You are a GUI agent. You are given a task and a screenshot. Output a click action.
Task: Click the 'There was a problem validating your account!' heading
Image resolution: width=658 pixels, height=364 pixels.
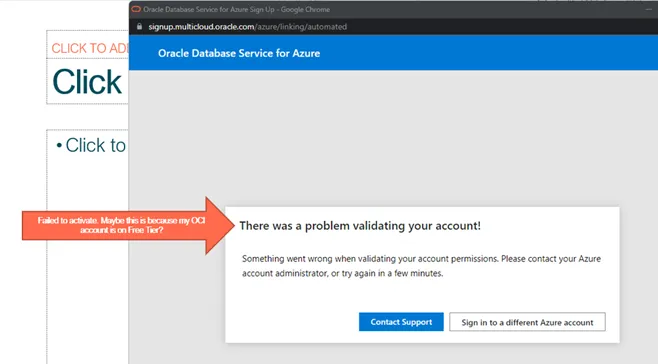point(360,226)
